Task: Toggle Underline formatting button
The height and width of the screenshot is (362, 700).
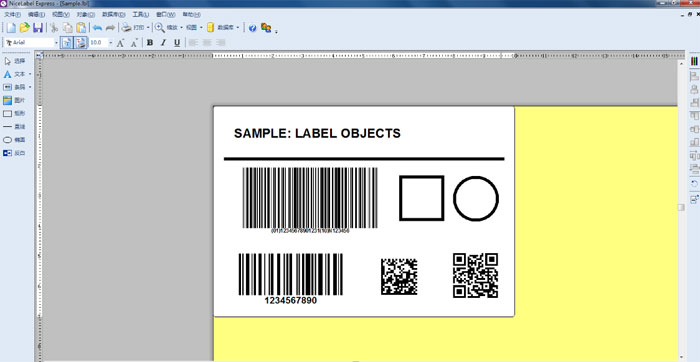Action: [x=177, y=43]
